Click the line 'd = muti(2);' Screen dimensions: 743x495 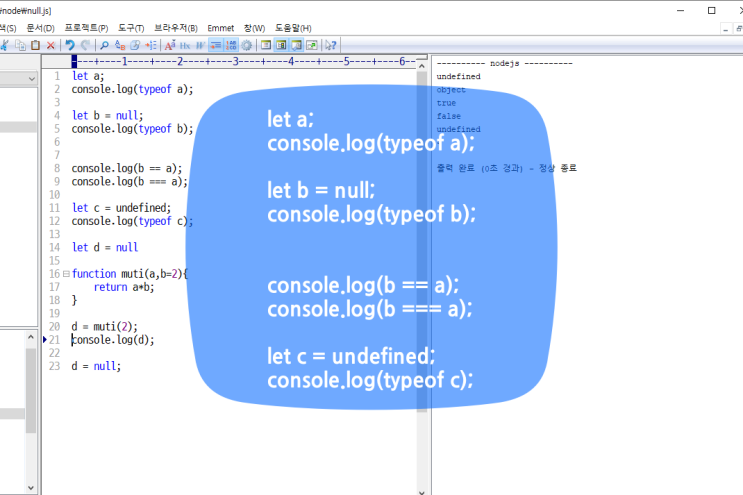tap(104, 327)
